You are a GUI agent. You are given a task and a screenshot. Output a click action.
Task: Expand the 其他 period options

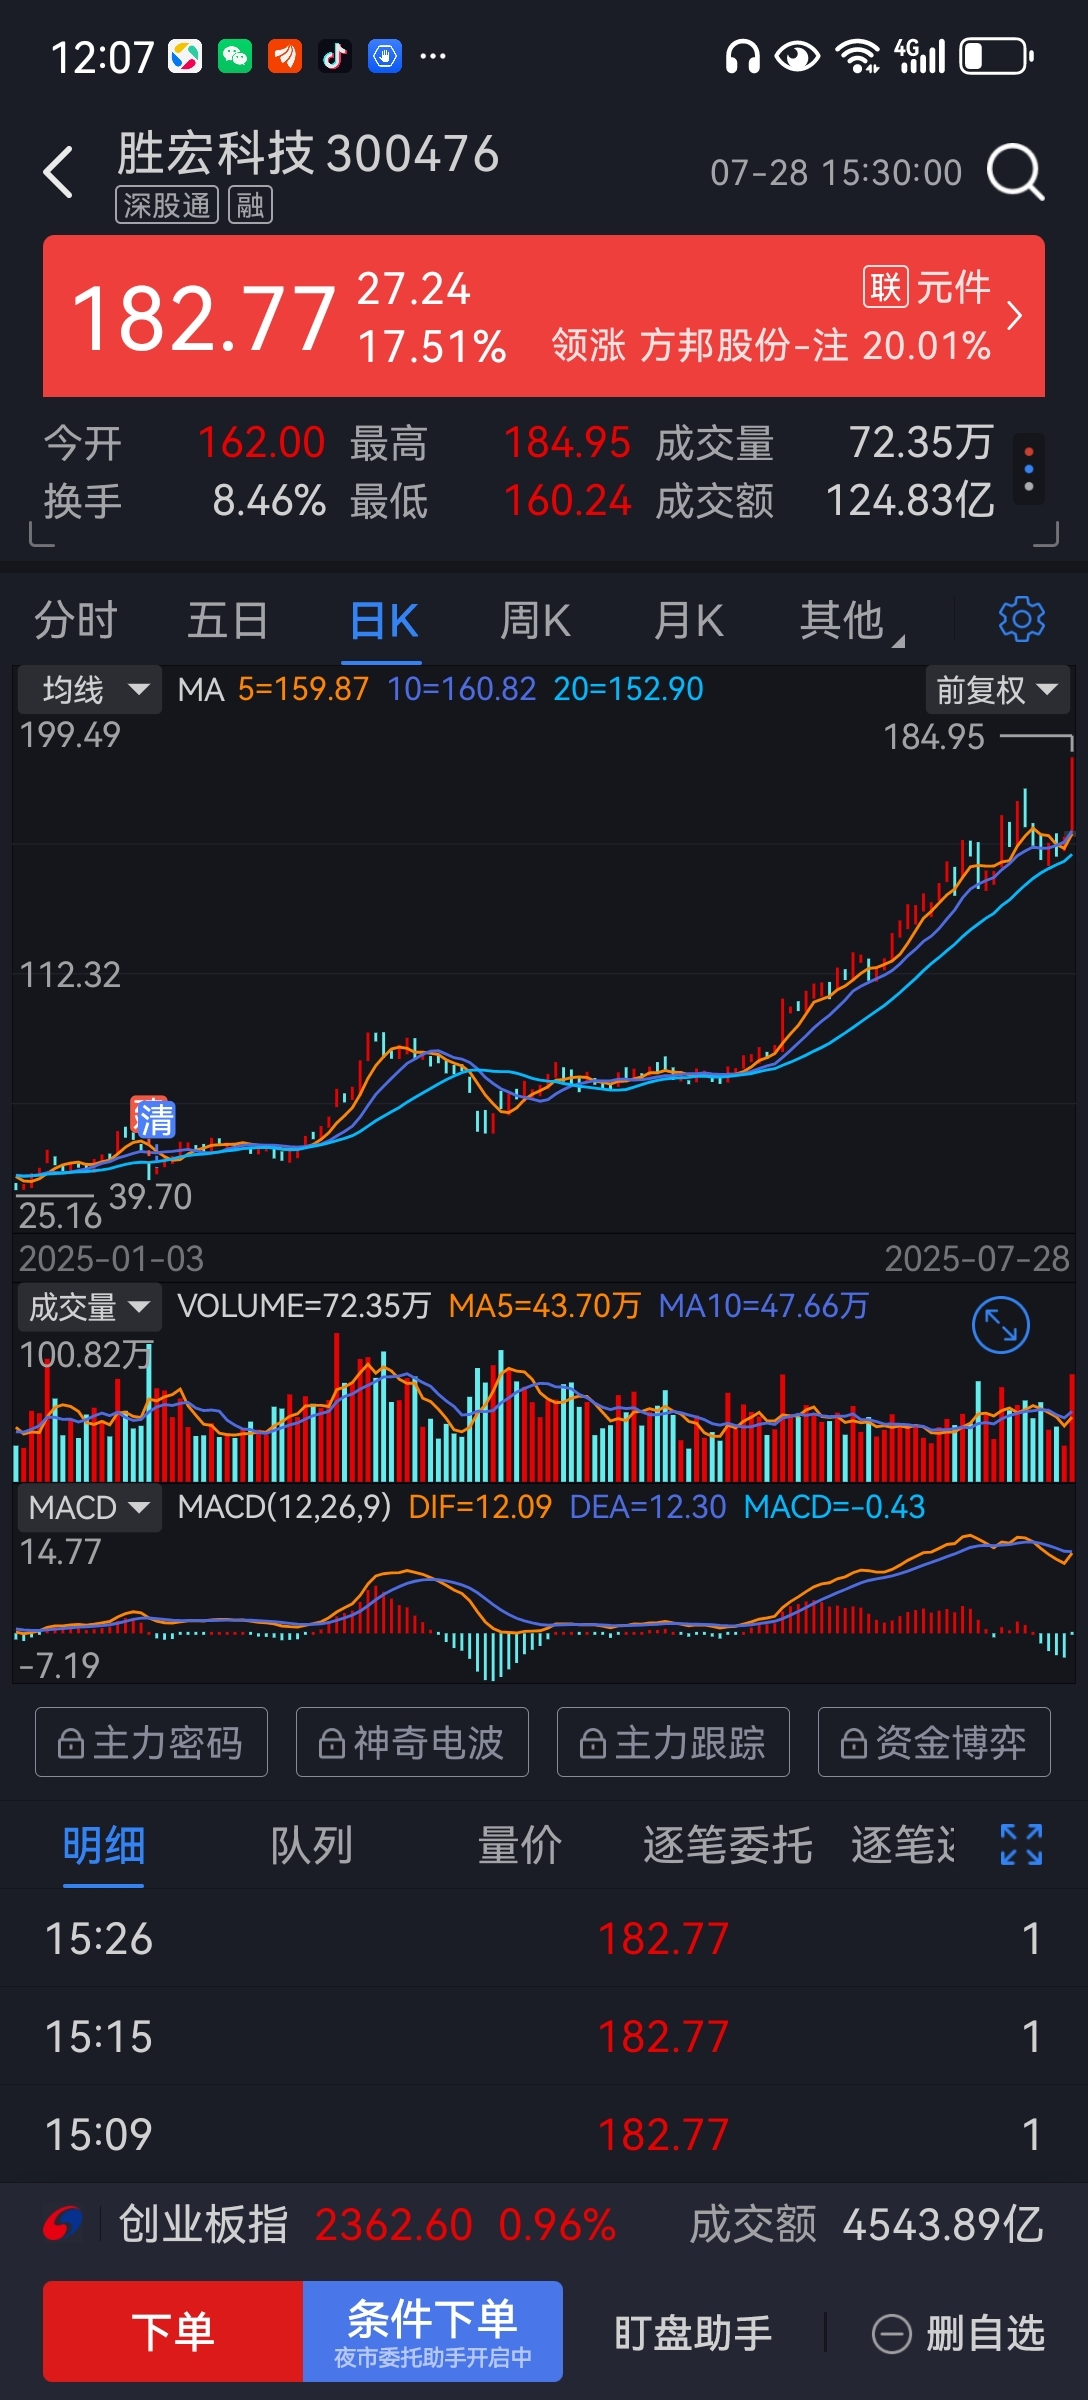850,620
